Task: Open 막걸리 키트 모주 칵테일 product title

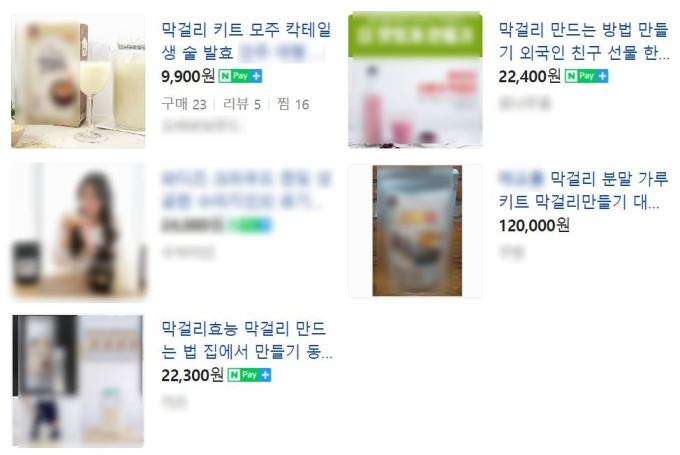Action: point(246,41)
